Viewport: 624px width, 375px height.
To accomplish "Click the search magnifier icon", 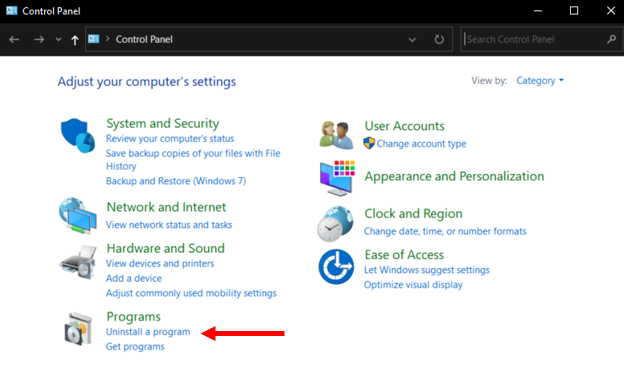I will [612, 39].
